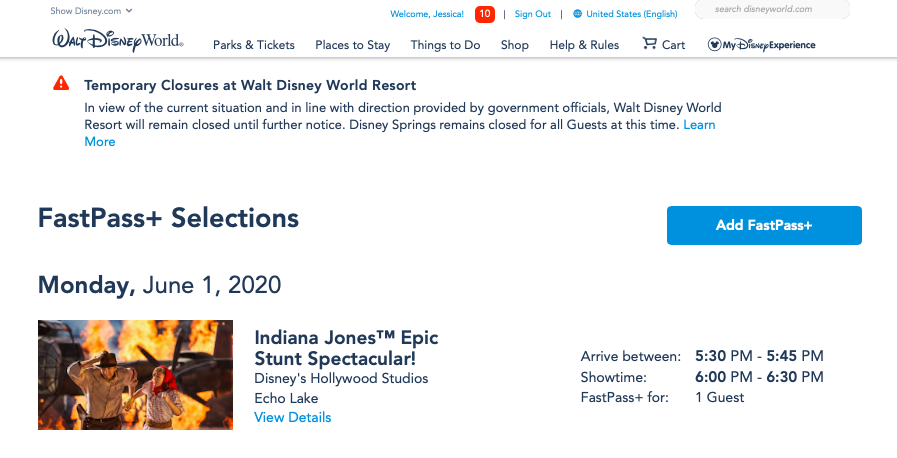Open the Help & Rules menu
This screenshot has height=458, width=897.
click(584, 45)
